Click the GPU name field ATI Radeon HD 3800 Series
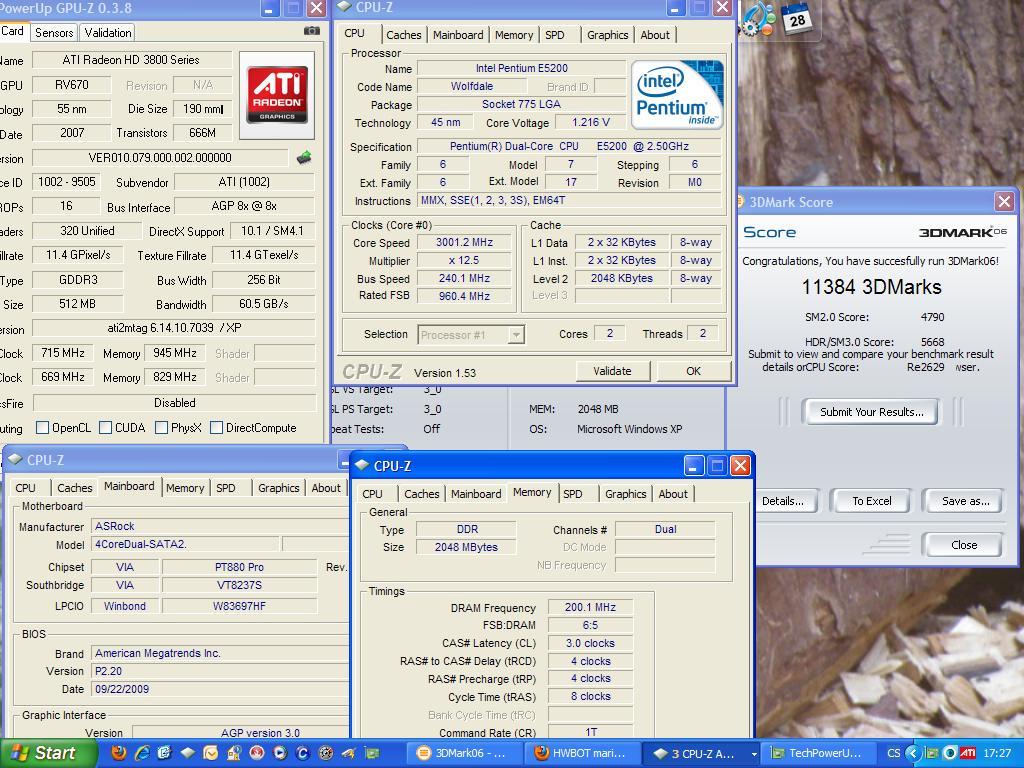This screenshot has height=768, width=1024. tap(131, 60)
